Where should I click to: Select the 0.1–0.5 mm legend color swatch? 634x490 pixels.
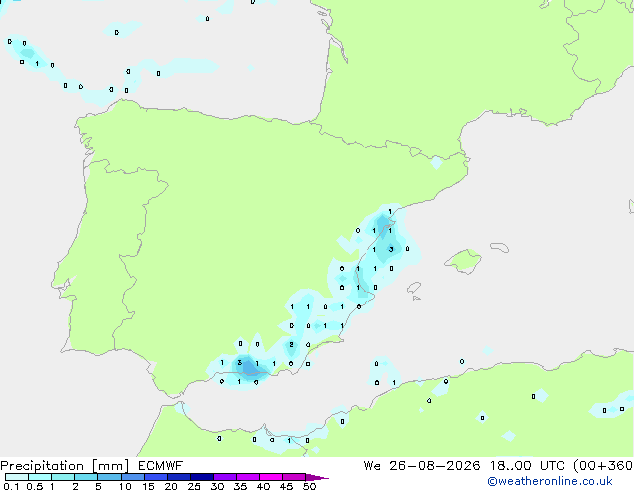(17, 477)
